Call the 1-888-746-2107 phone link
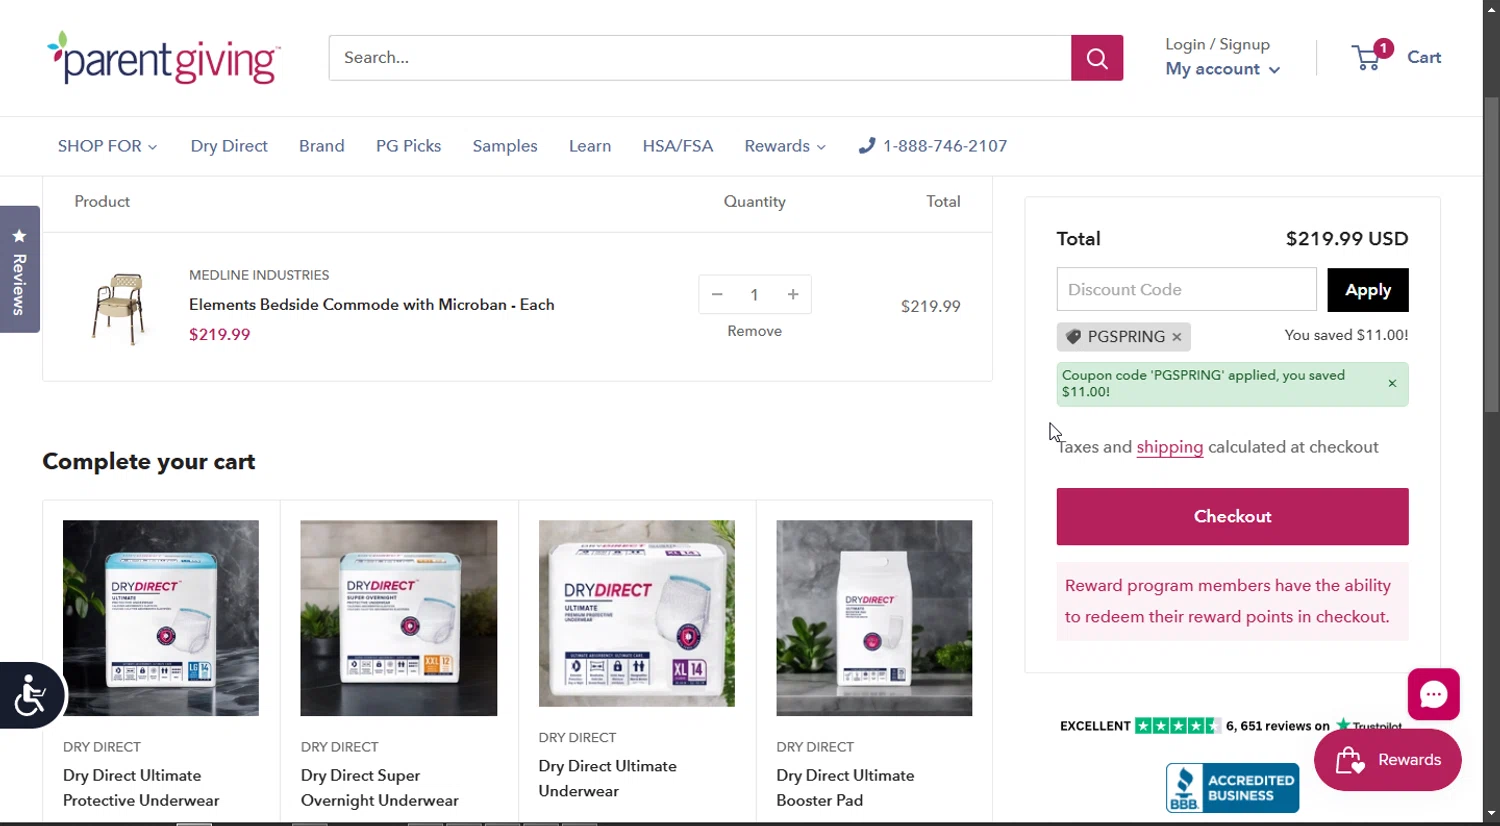Screen dimensions: 1500x826 (x=933, y=146)
